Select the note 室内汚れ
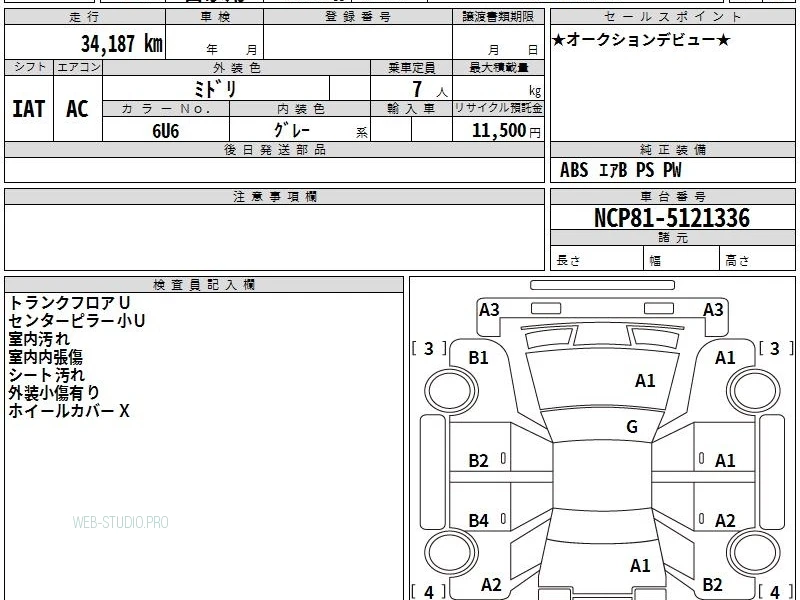The image size is (800, 600). [x=39, y=339]
